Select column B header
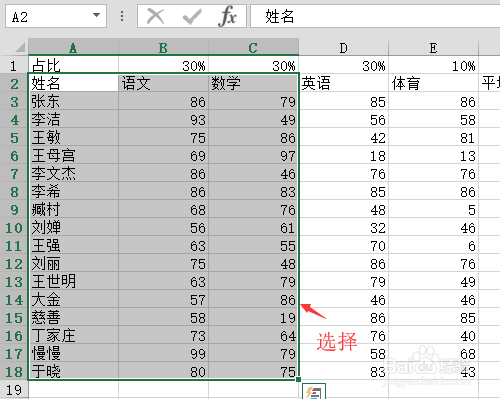Screen dimensions: 500x399 pos(163,47)
